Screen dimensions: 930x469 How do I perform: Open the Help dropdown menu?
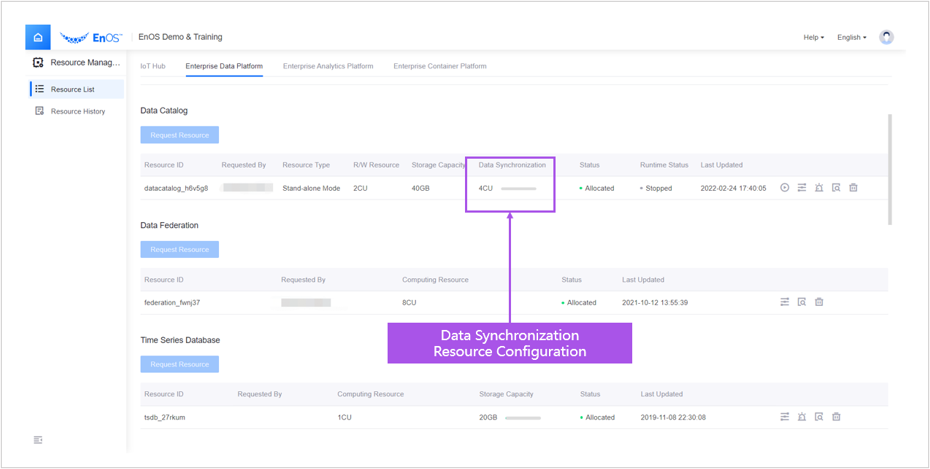(813, 38)
